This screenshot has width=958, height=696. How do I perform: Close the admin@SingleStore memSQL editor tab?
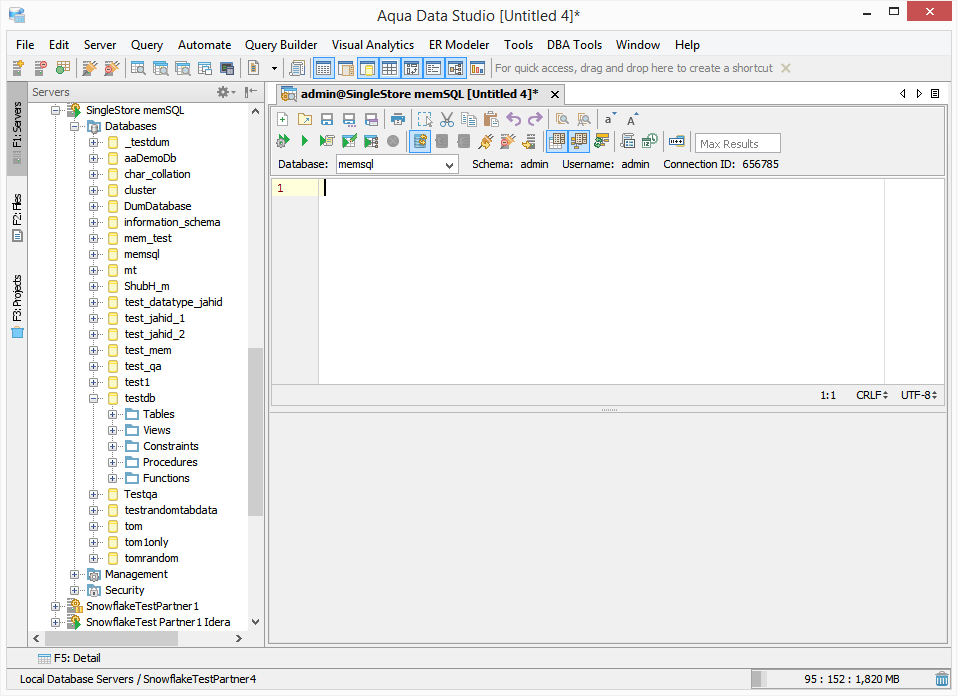(x=555, y=94)
